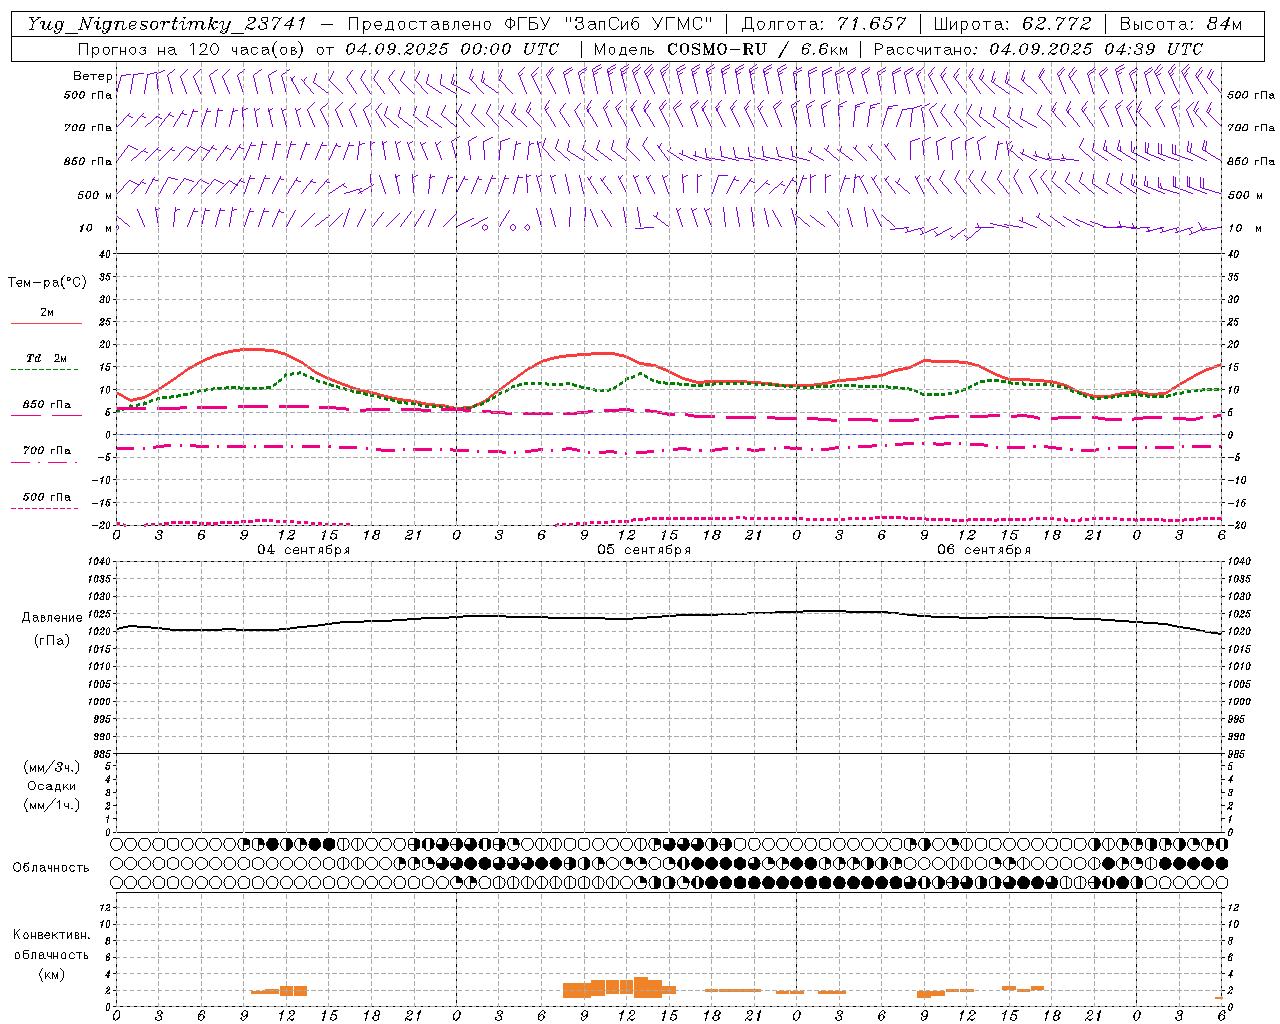Click the 500 гПа temperature legend label
The height and width of the screenshot is (1024, 1280).
point(47,497)
